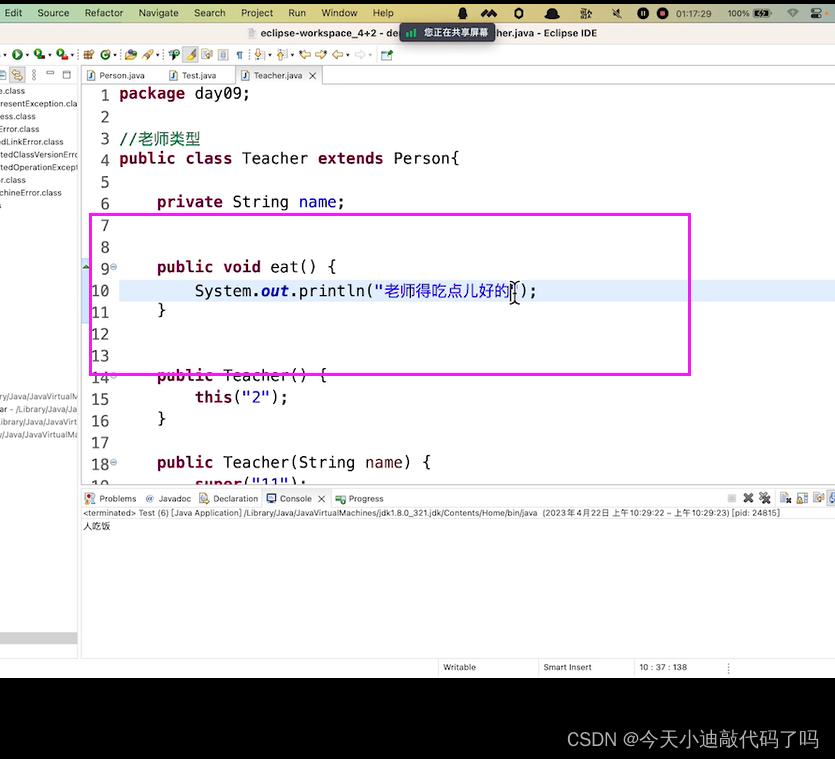Screen dimensions: 835x759
Task: Toggle Scroll Lock in the Console view
Action: pos(801,498)
